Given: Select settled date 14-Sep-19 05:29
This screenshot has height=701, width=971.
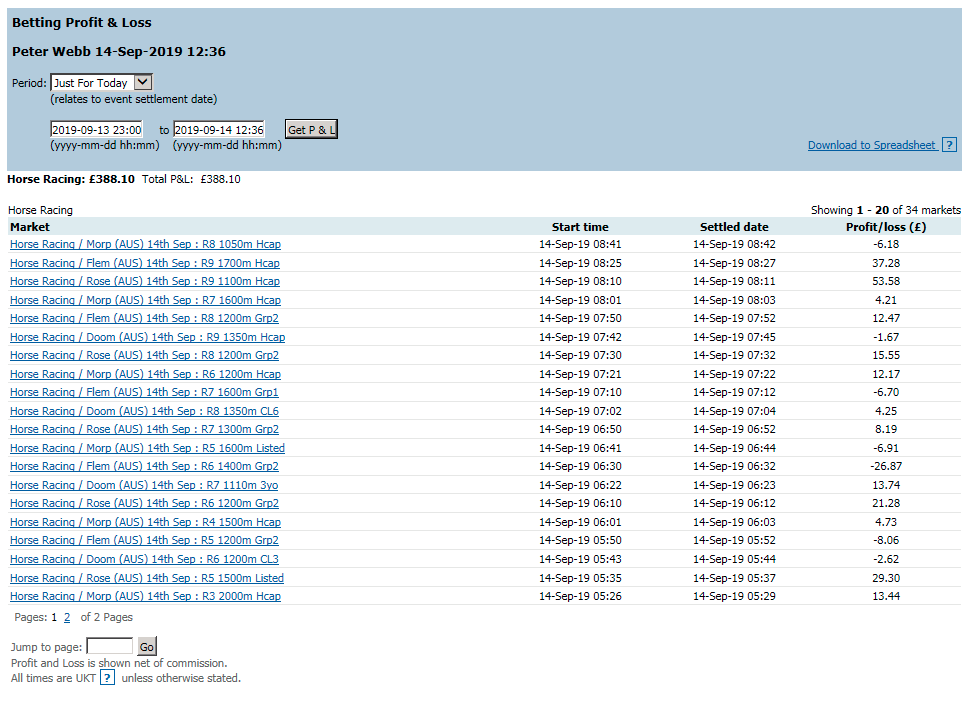Looking at the screenshot, I should click(734, 596).
